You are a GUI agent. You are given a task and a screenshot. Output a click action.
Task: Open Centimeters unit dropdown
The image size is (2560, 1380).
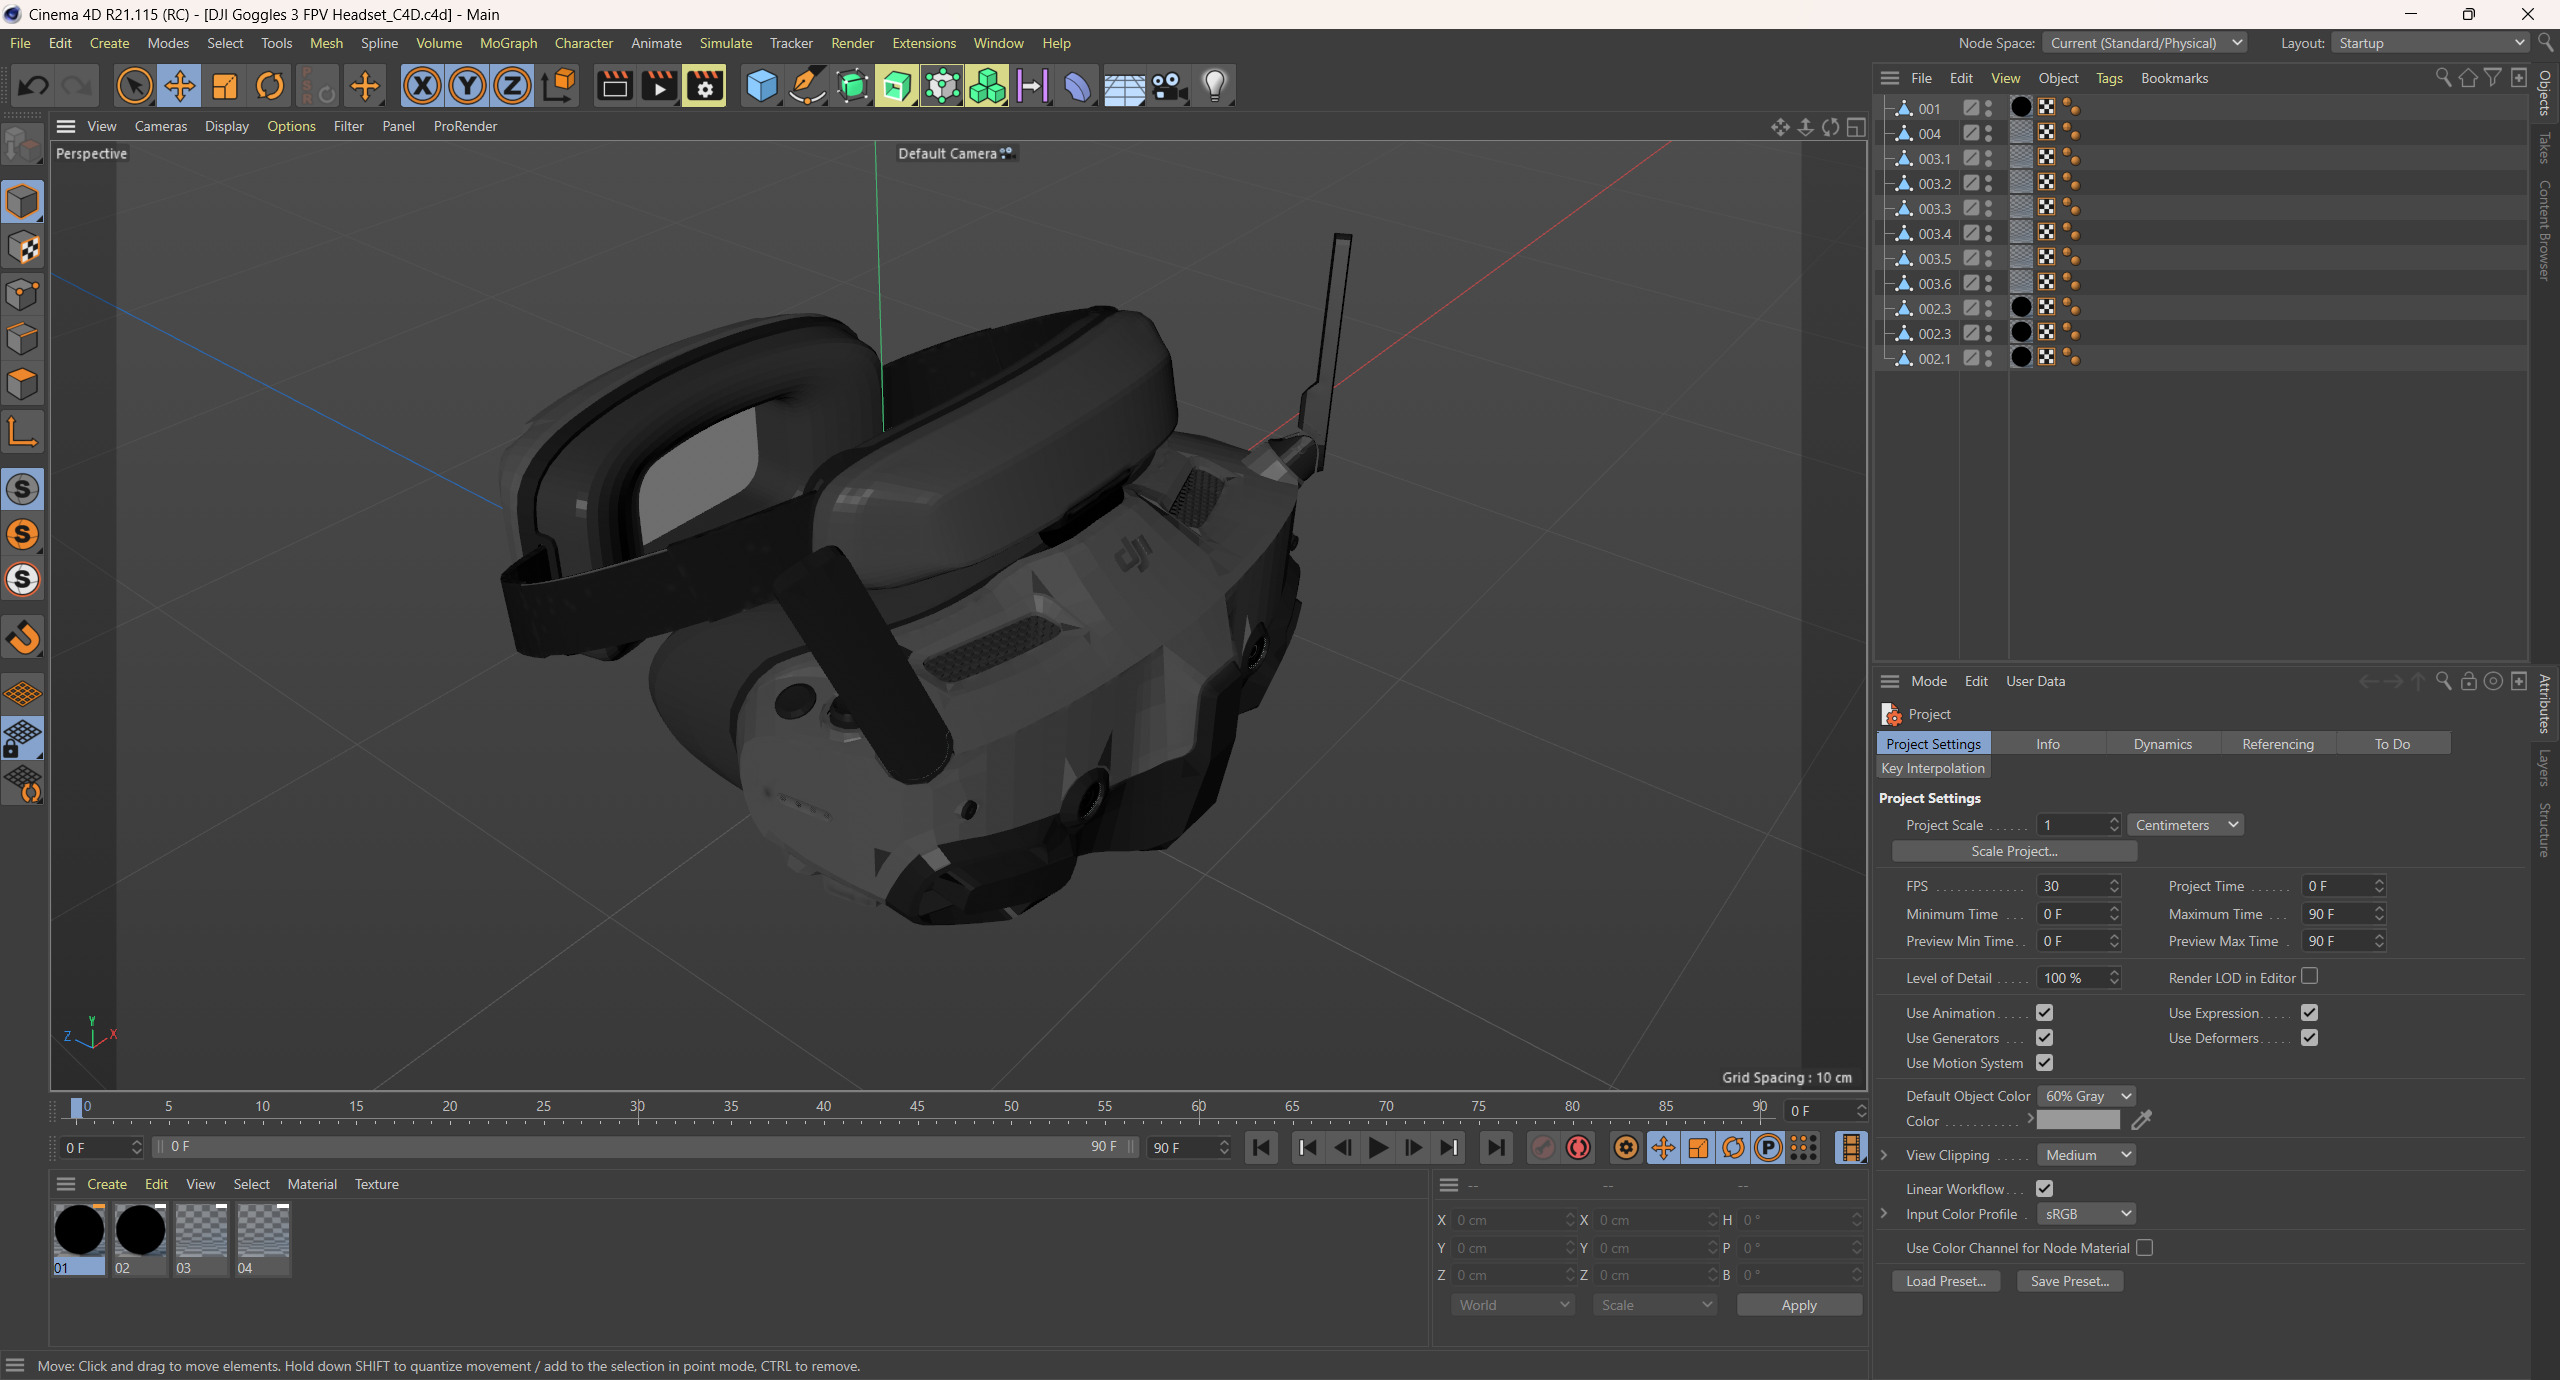click(2185, 825)
